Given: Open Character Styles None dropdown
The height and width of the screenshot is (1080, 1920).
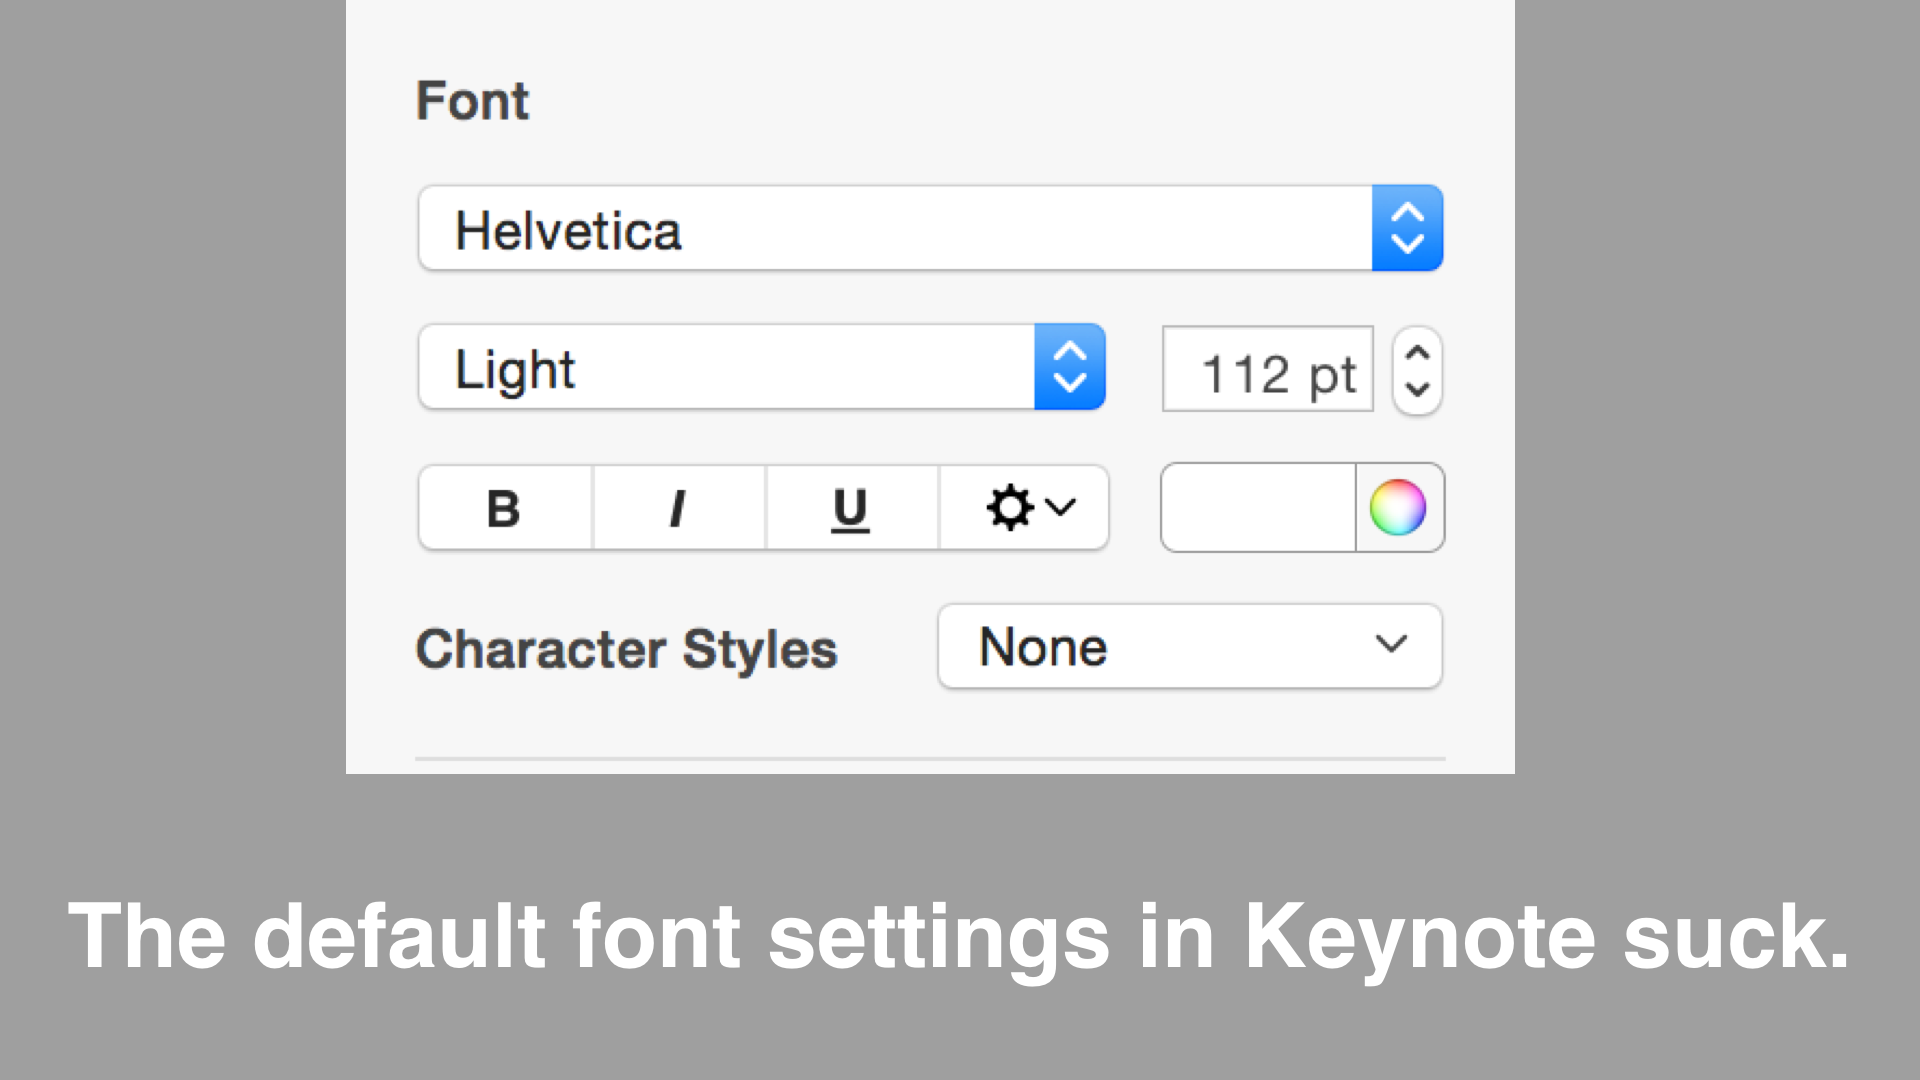Looking at the screenshot, I should click(x=1190, y=646).
